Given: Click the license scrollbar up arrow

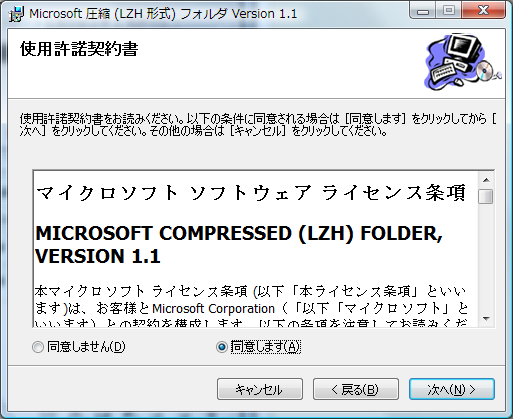Looking at the screenshot, I should click(x=486, y=180).
